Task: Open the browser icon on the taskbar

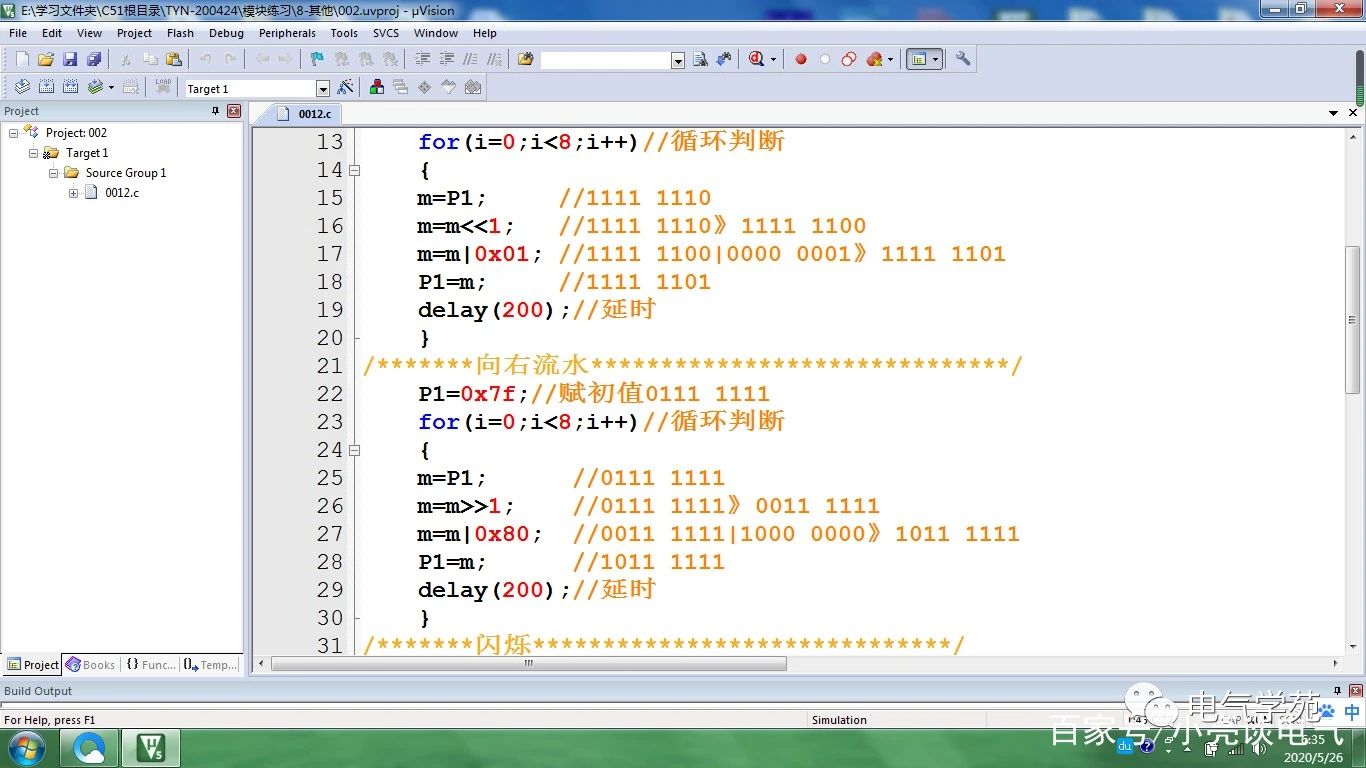Action: (89, 748)
